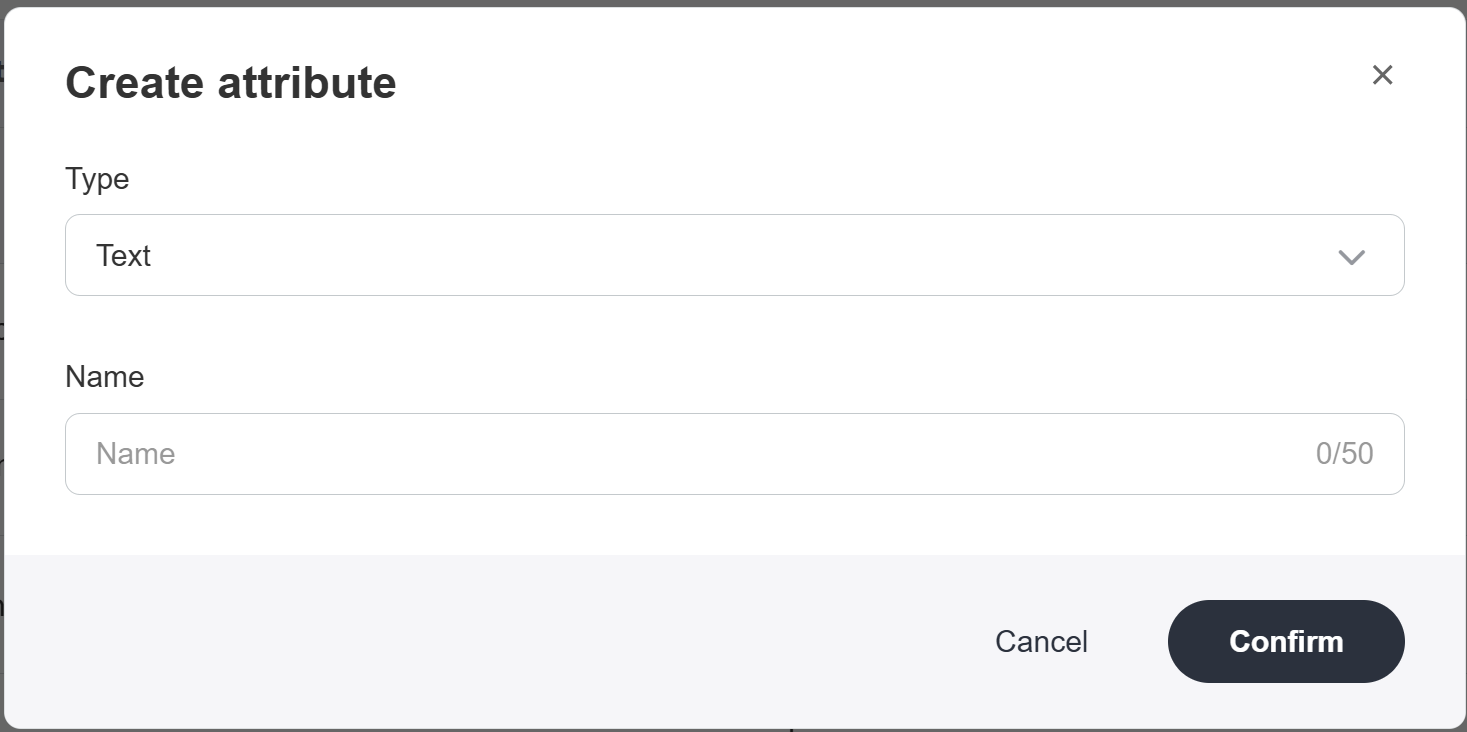Click the Name placeholder text
This screenshot has height=732, width=1467.
tap(136, 454)
